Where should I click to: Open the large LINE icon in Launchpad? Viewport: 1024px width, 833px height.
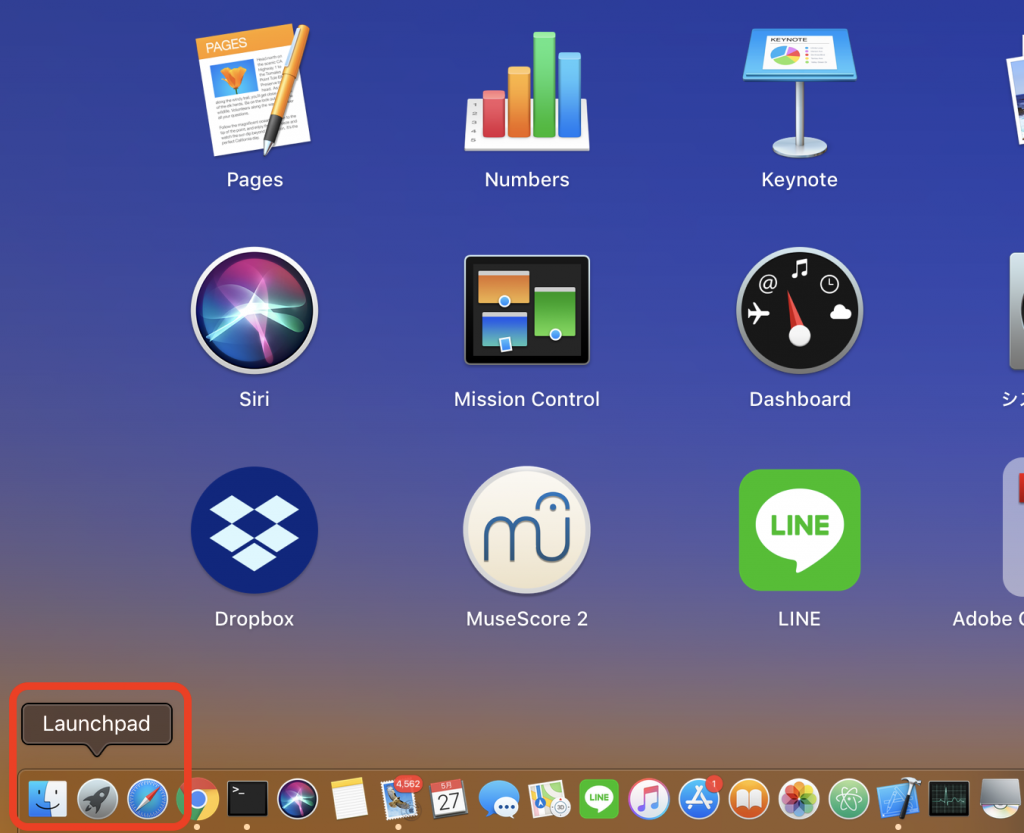(799, 530)
